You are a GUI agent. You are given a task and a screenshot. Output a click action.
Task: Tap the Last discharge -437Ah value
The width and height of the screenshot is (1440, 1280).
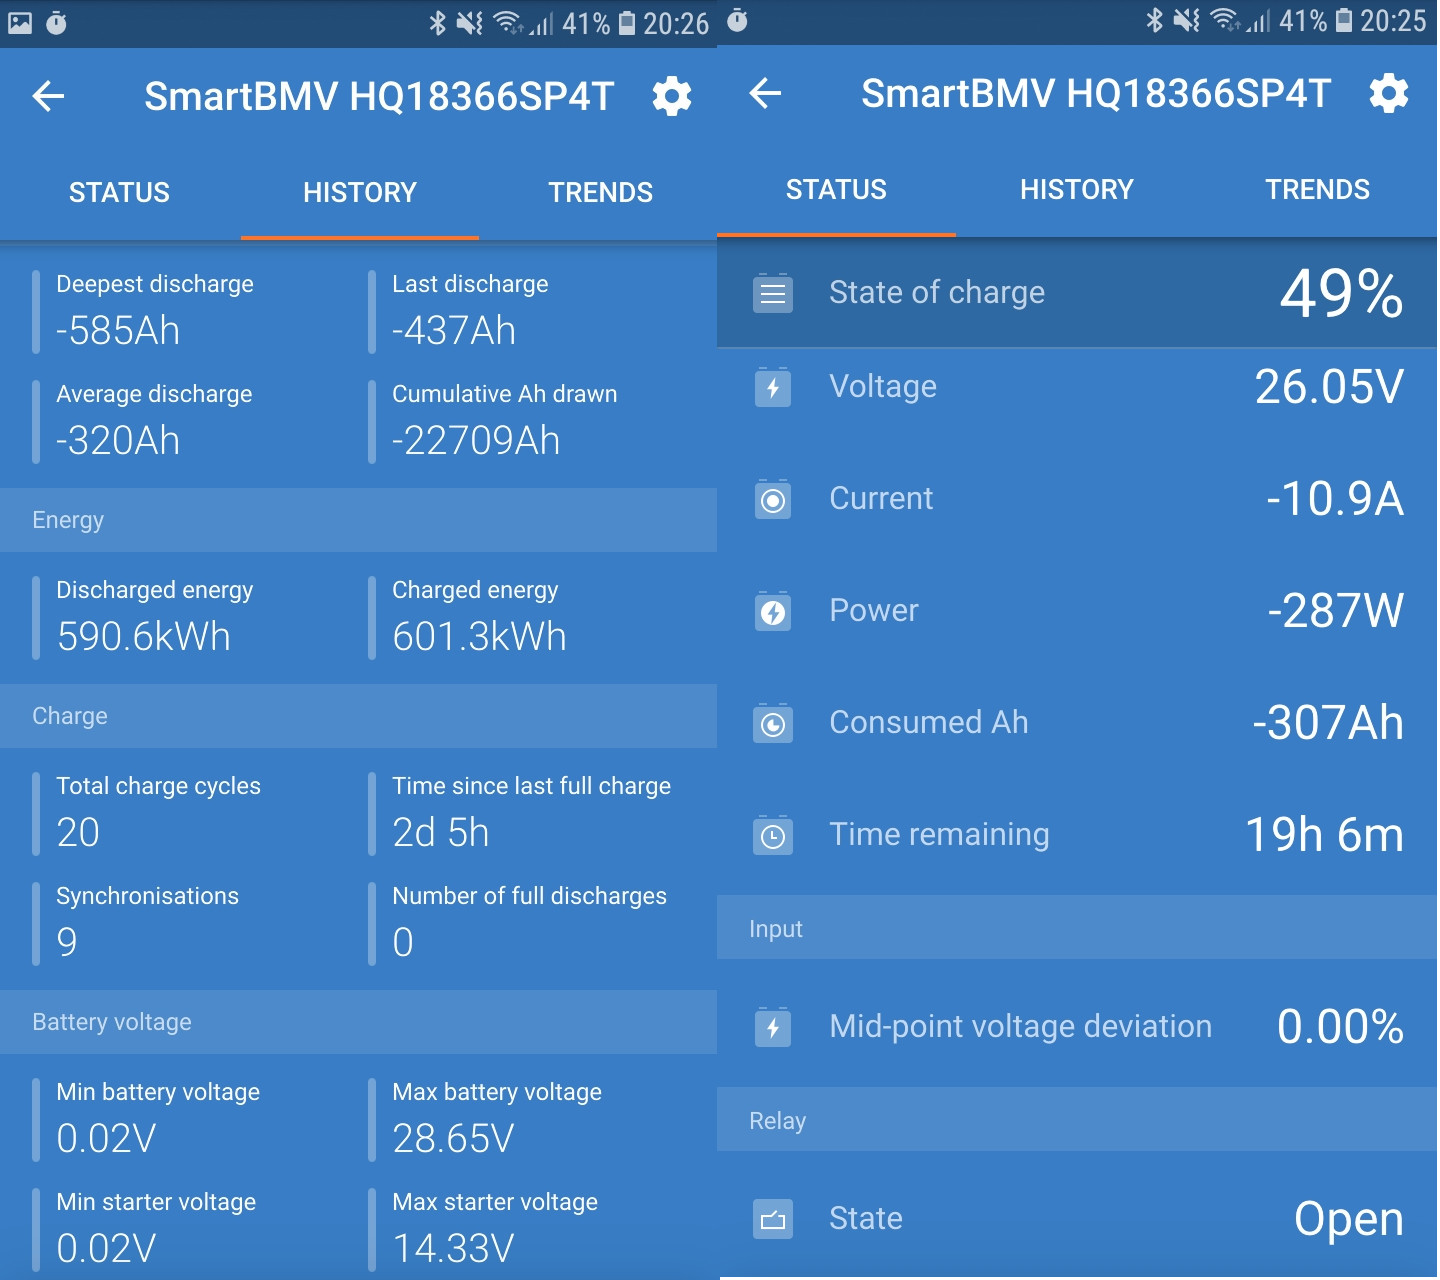coord(454,331)
